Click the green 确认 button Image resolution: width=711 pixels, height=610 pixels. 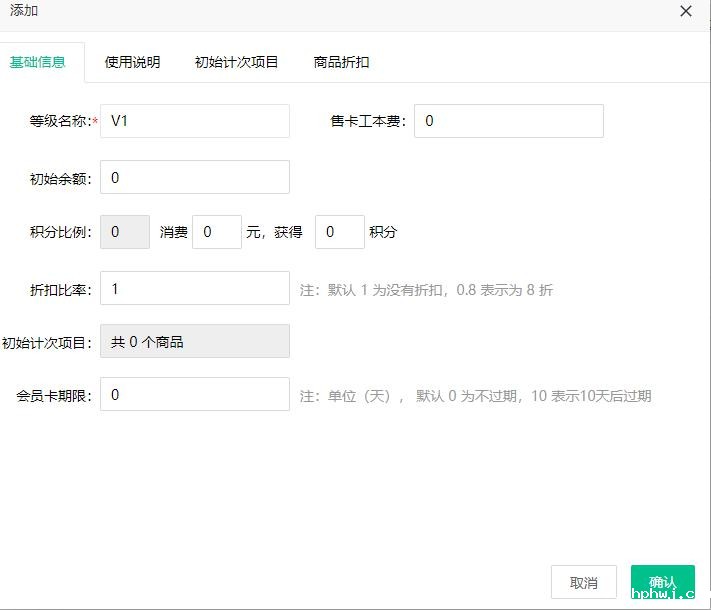(662, 582)
